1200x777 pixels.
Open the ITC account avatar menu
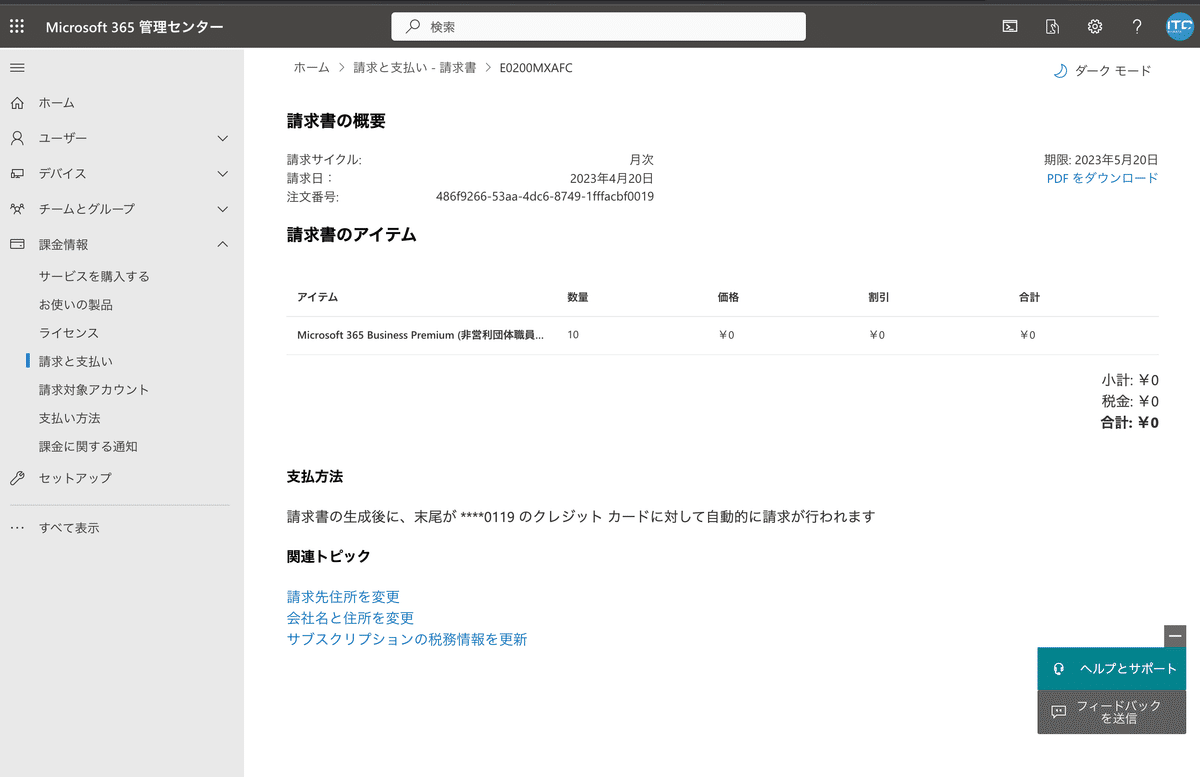coord(1180,26)
